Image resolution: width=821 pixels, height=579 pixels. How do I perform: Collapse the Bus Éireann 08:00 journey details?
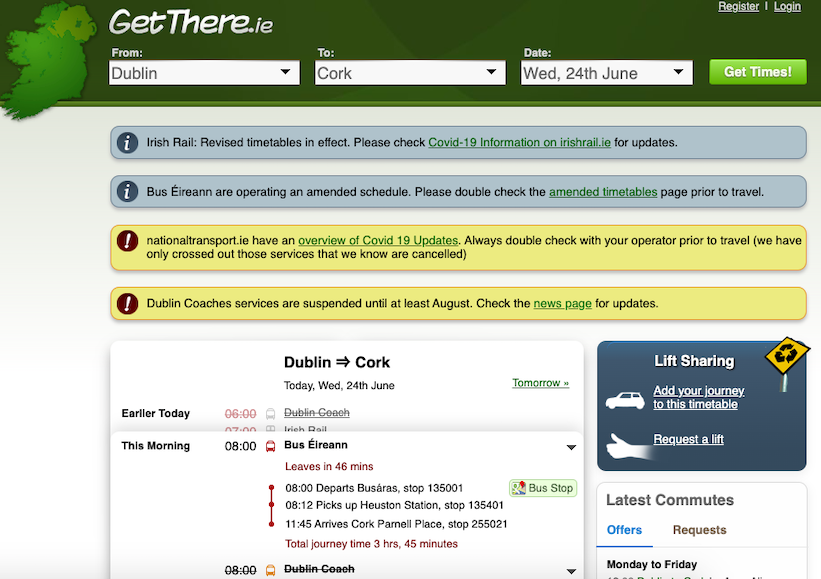(571, 447)
